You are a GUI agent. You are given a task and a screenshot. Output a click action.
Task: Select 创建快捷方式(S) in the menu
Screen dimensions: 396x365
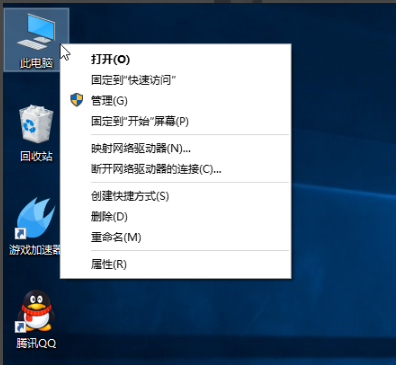coord(175,196)
